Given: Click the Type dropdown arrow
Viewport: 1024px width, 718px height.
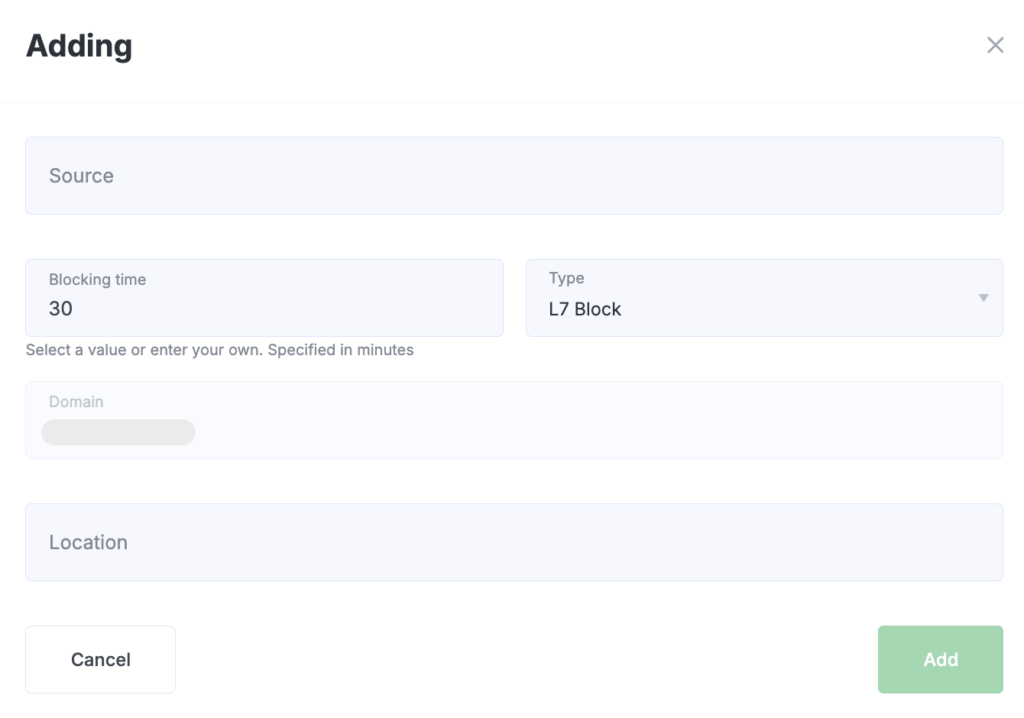Looking at the screenshot, I should [983, 298].
